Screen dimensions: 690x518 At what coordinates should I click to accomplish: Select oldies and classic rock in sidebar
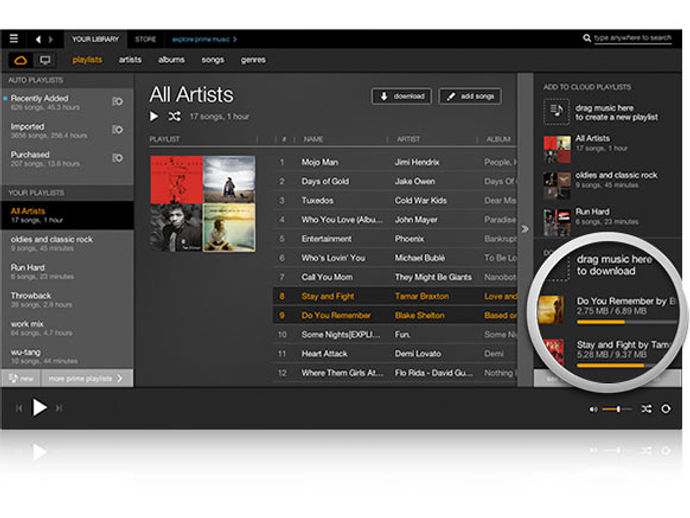(x=67, y=243)
